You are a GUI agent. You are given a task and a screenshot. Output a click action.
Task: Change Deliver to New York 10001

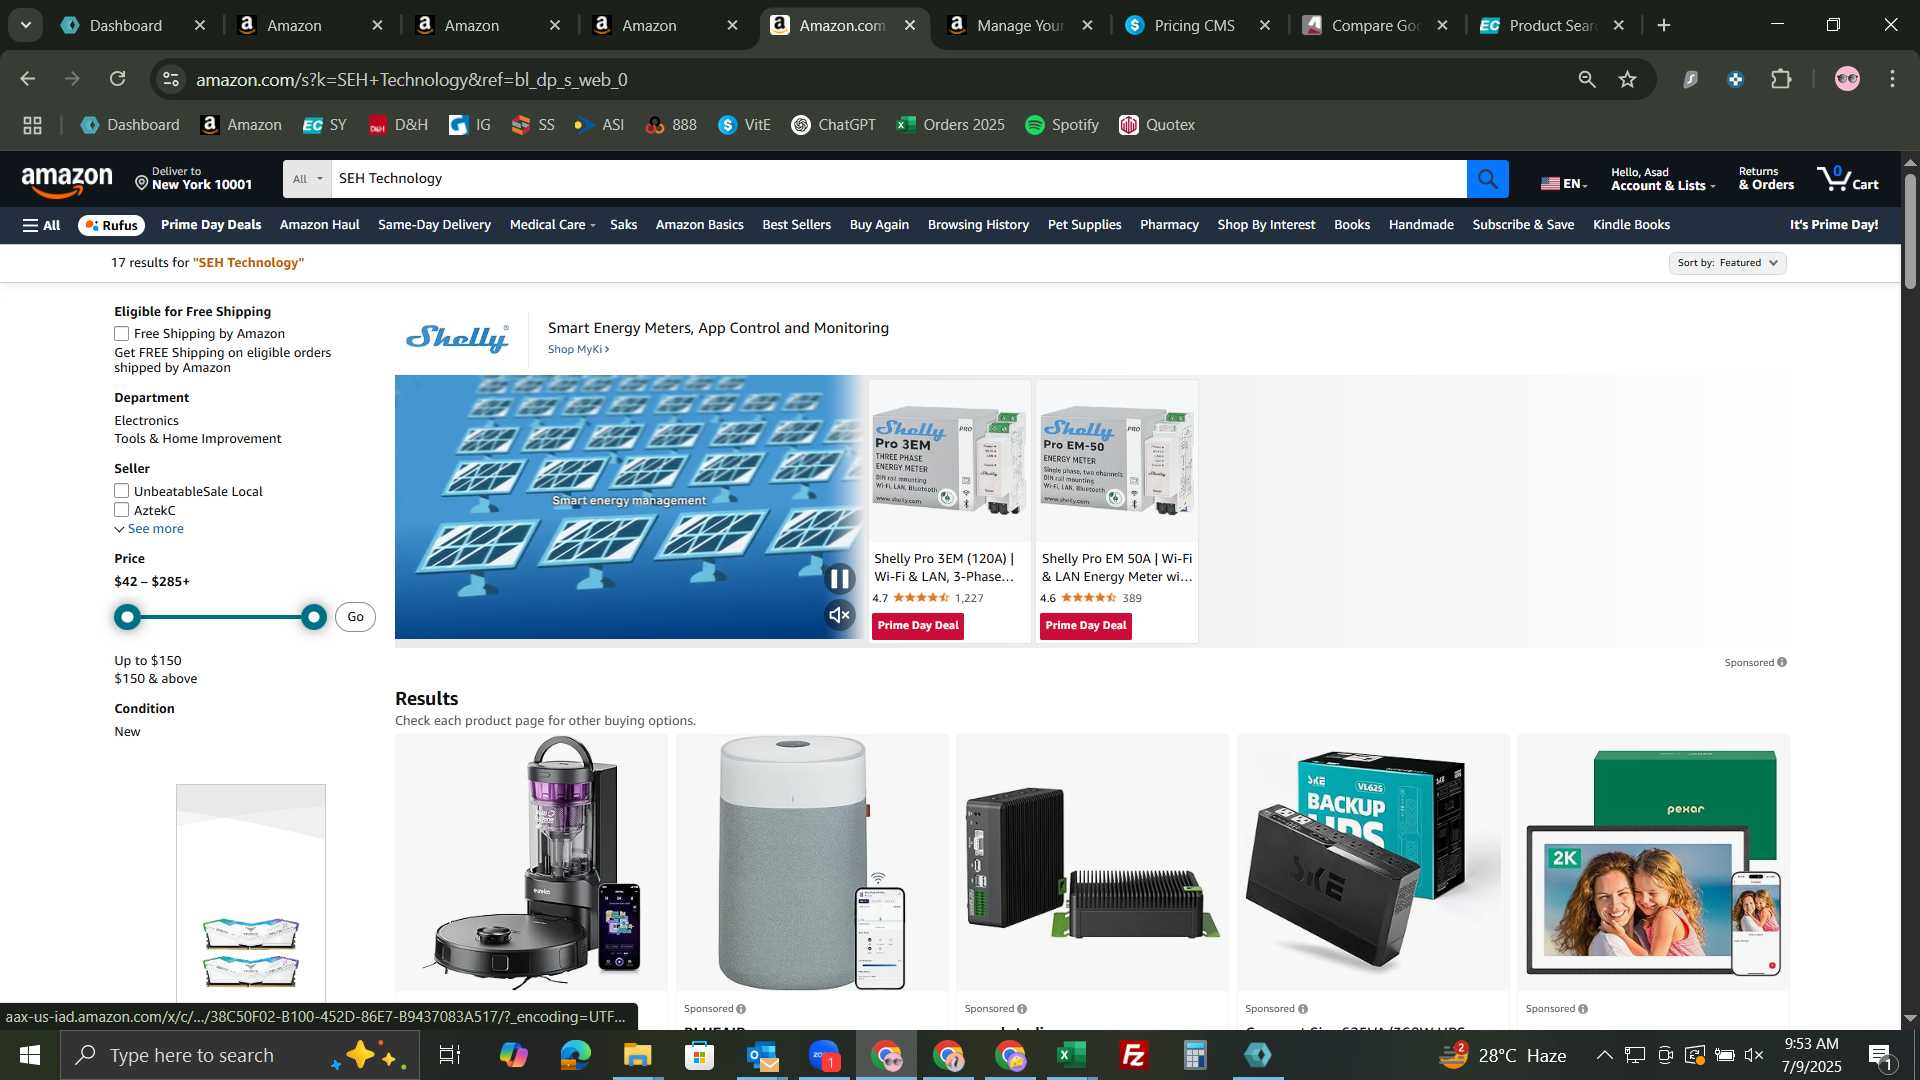tap(194, 179)
